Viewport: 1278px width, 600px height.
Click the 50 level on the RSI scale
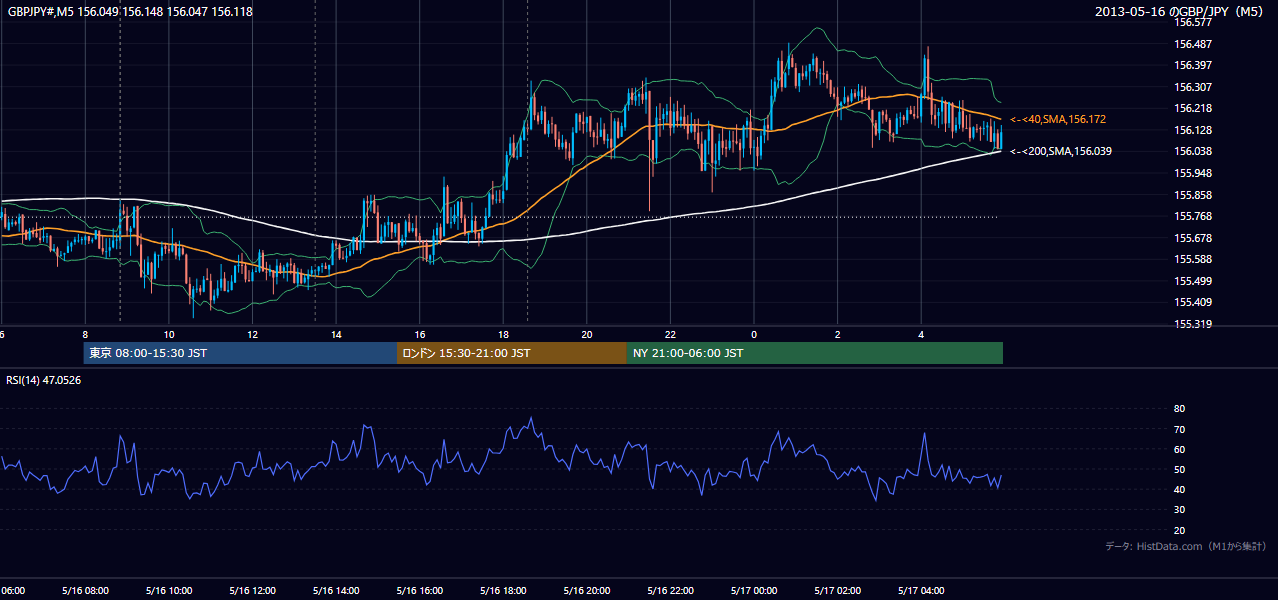point(1179,469)
